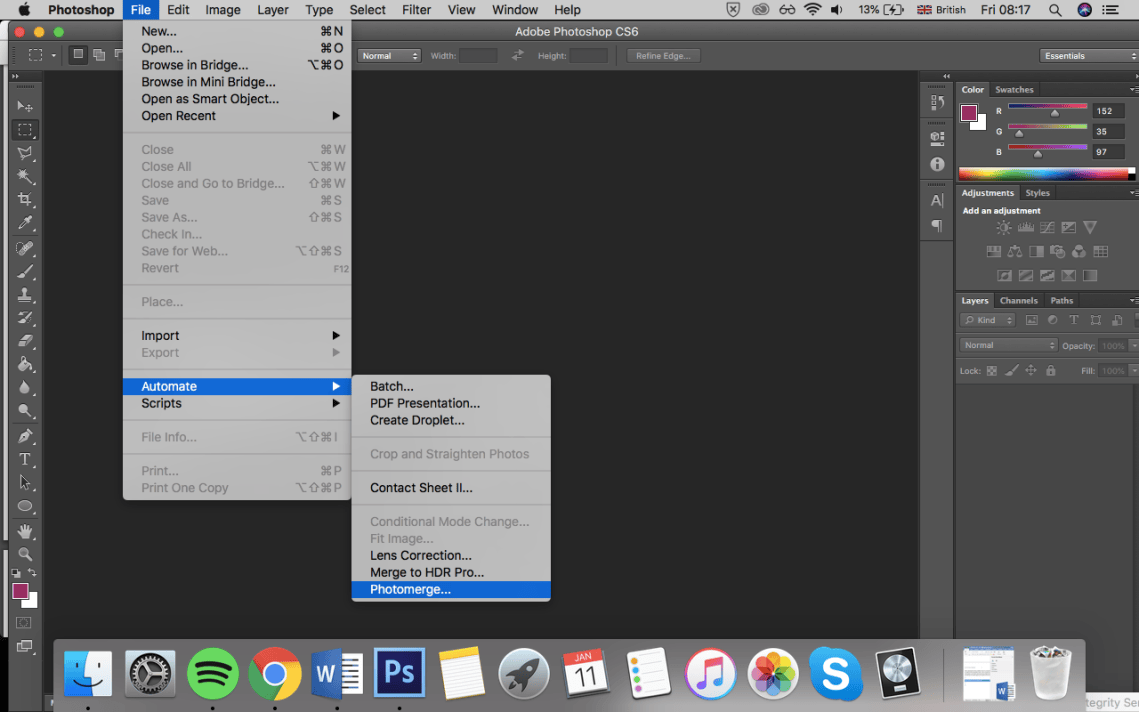Select the Ellipse shape tool

[25, 506]
